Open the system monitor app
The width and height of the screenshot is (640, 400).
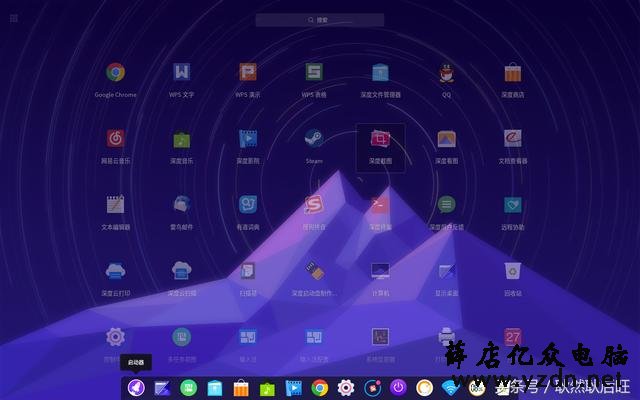[x=380, y=337]
